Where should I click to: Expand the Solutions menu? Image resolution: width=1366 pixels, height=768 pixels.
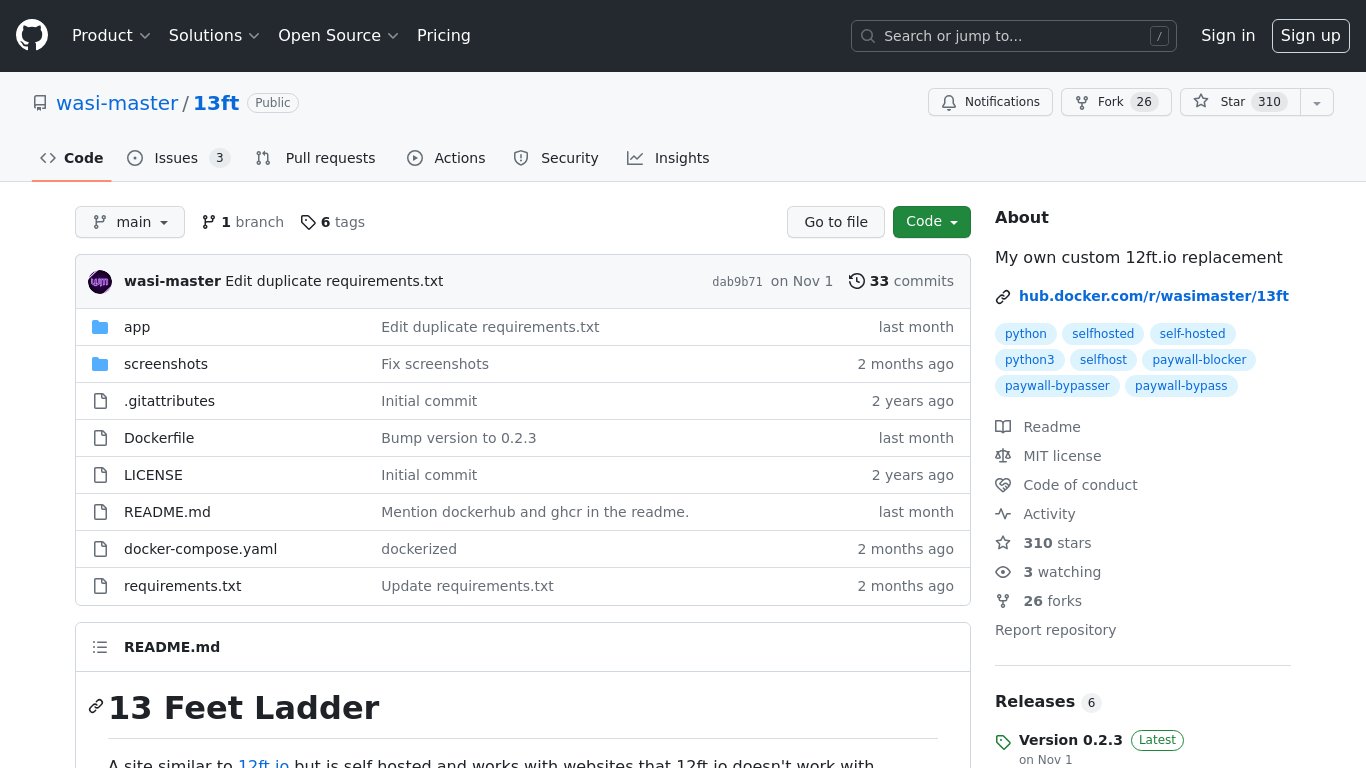pos(214,36)
